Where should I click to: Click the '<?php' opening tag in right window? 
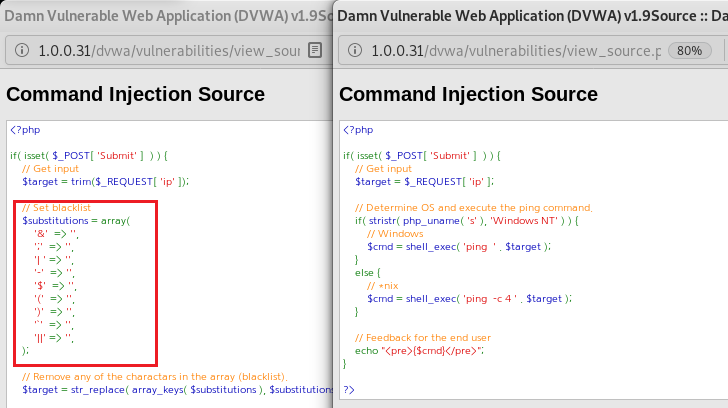point(358,130)
